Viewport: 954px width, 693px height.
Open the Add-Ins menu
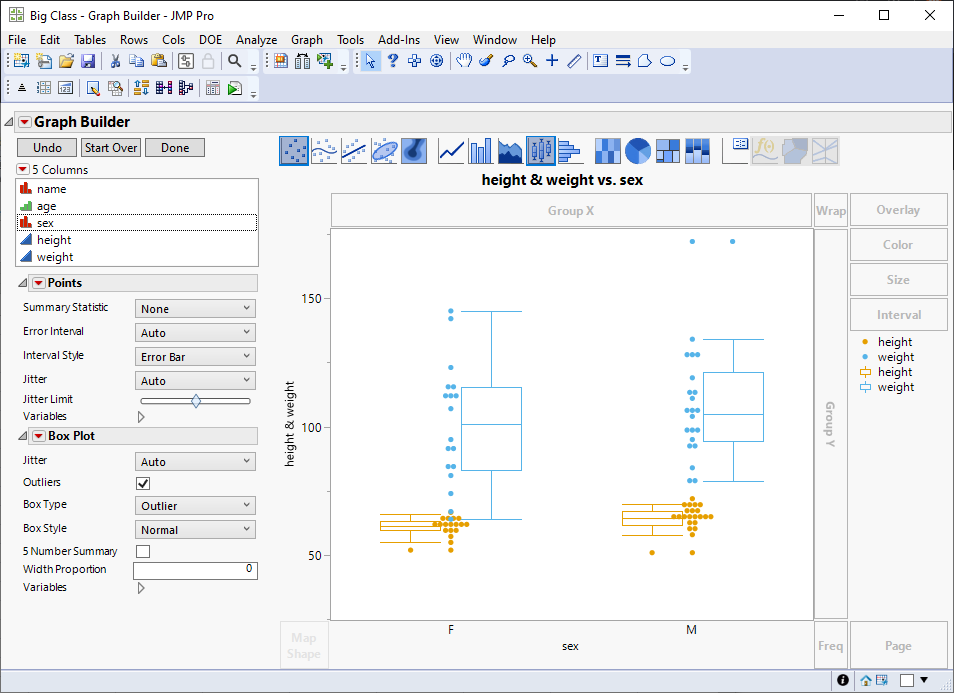398,40
